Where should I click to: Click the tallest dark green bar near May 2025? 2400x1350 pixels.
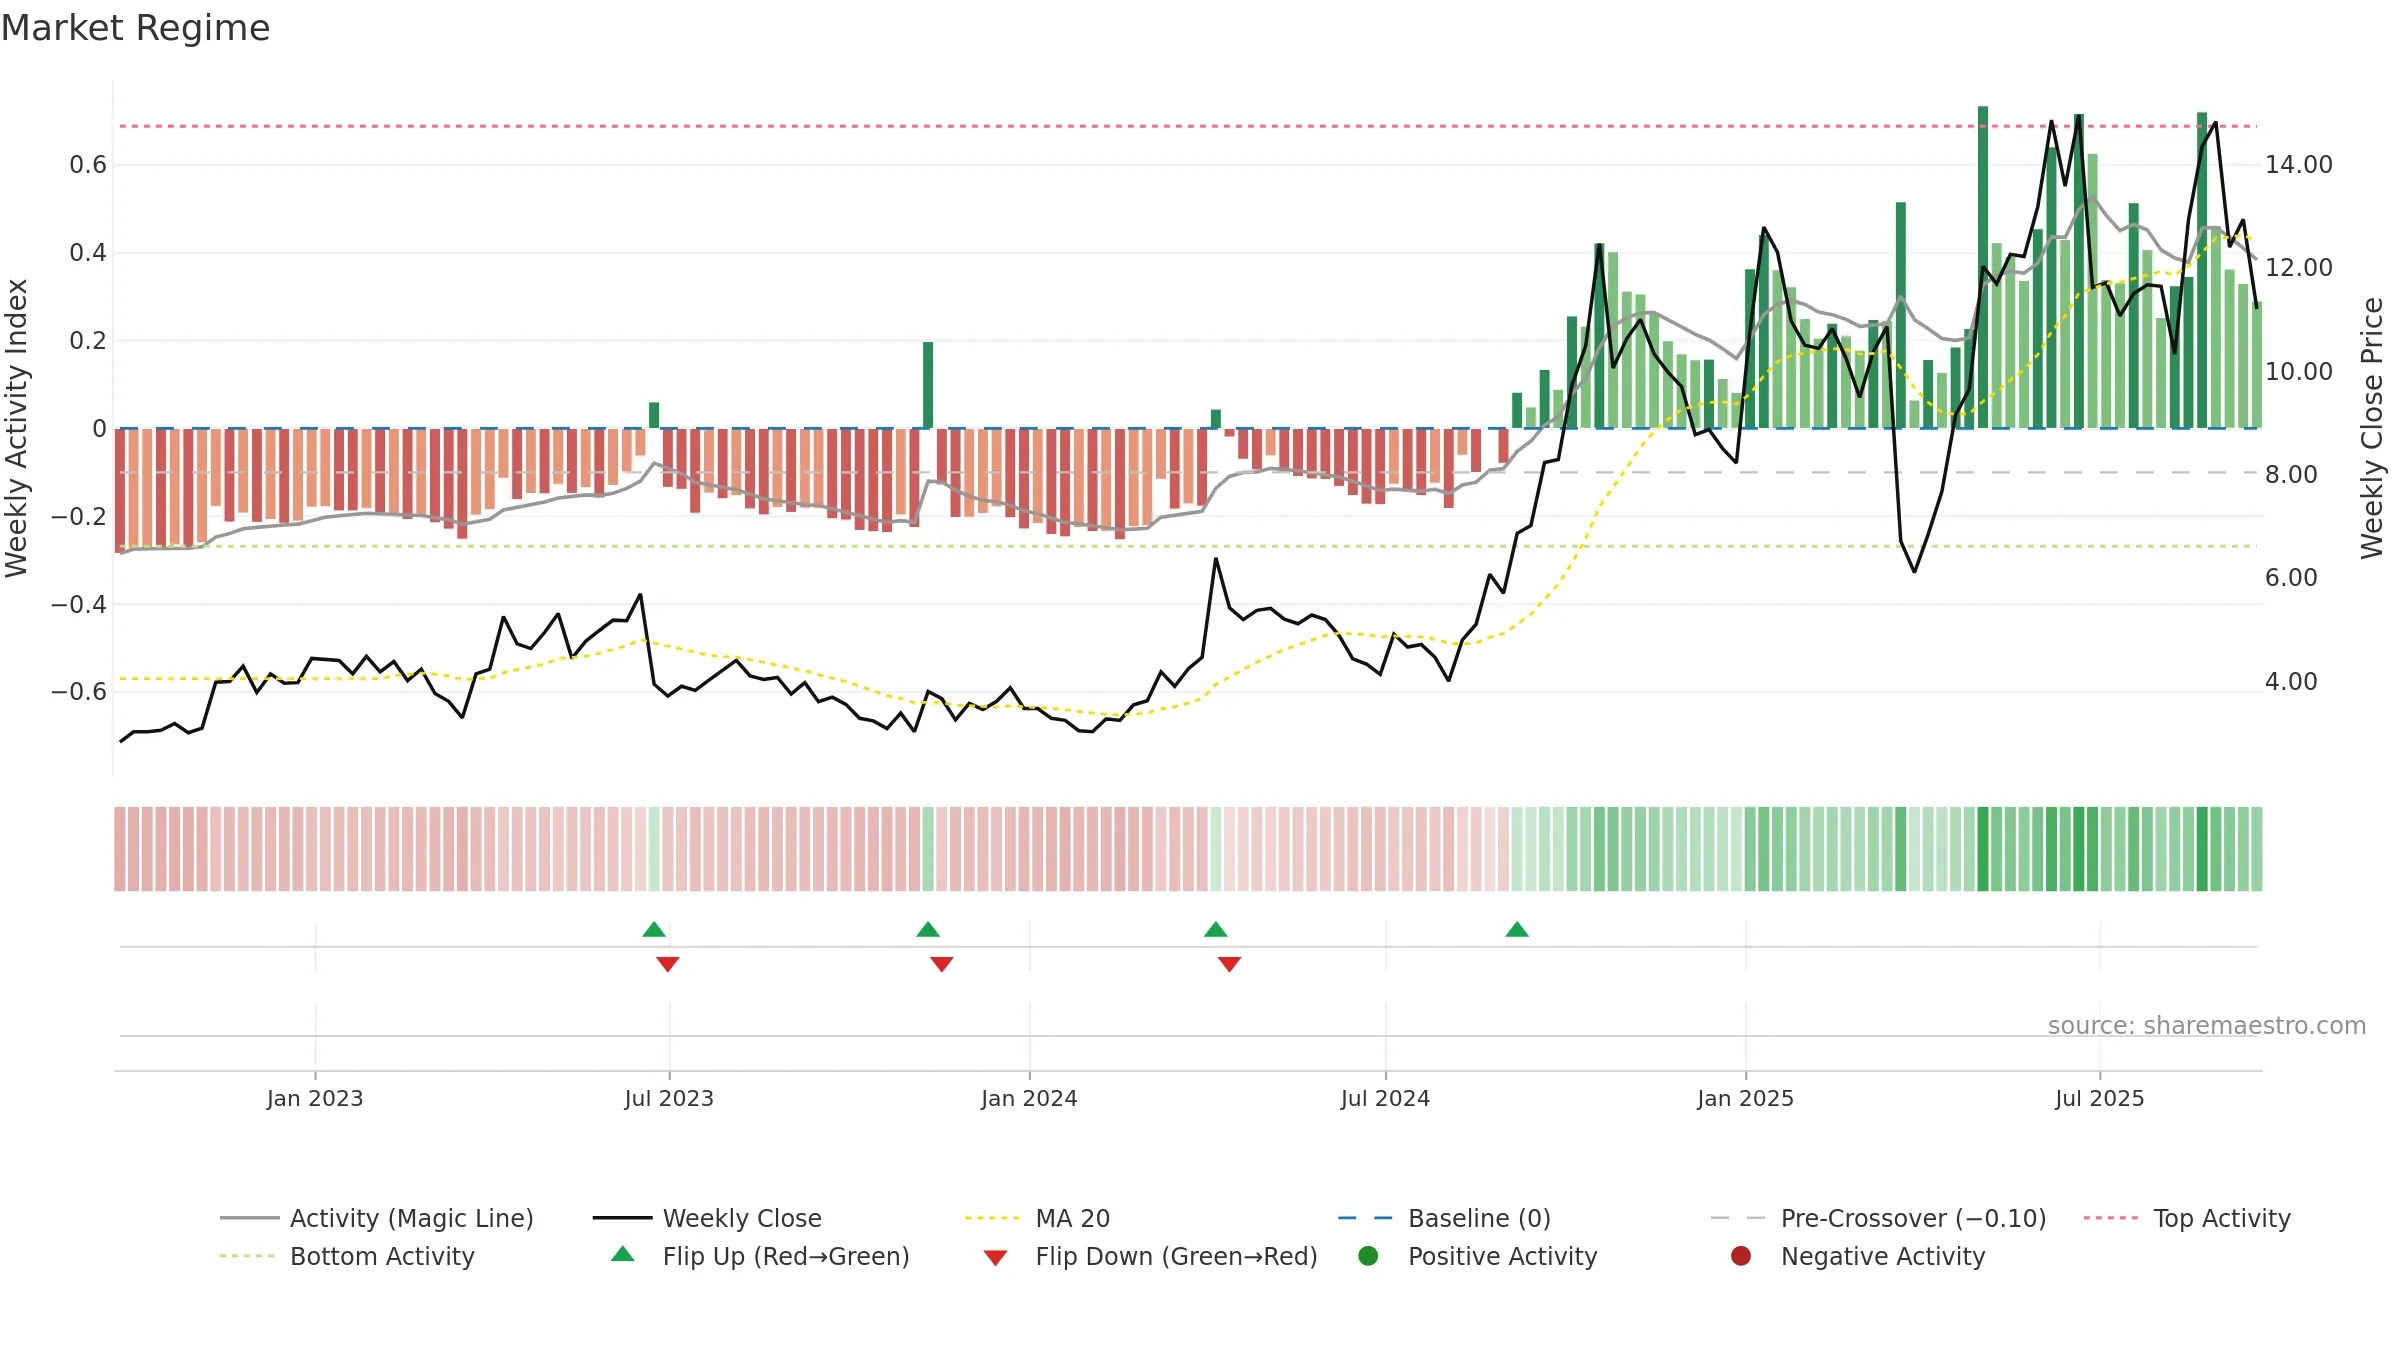[x=1983, y=267]
